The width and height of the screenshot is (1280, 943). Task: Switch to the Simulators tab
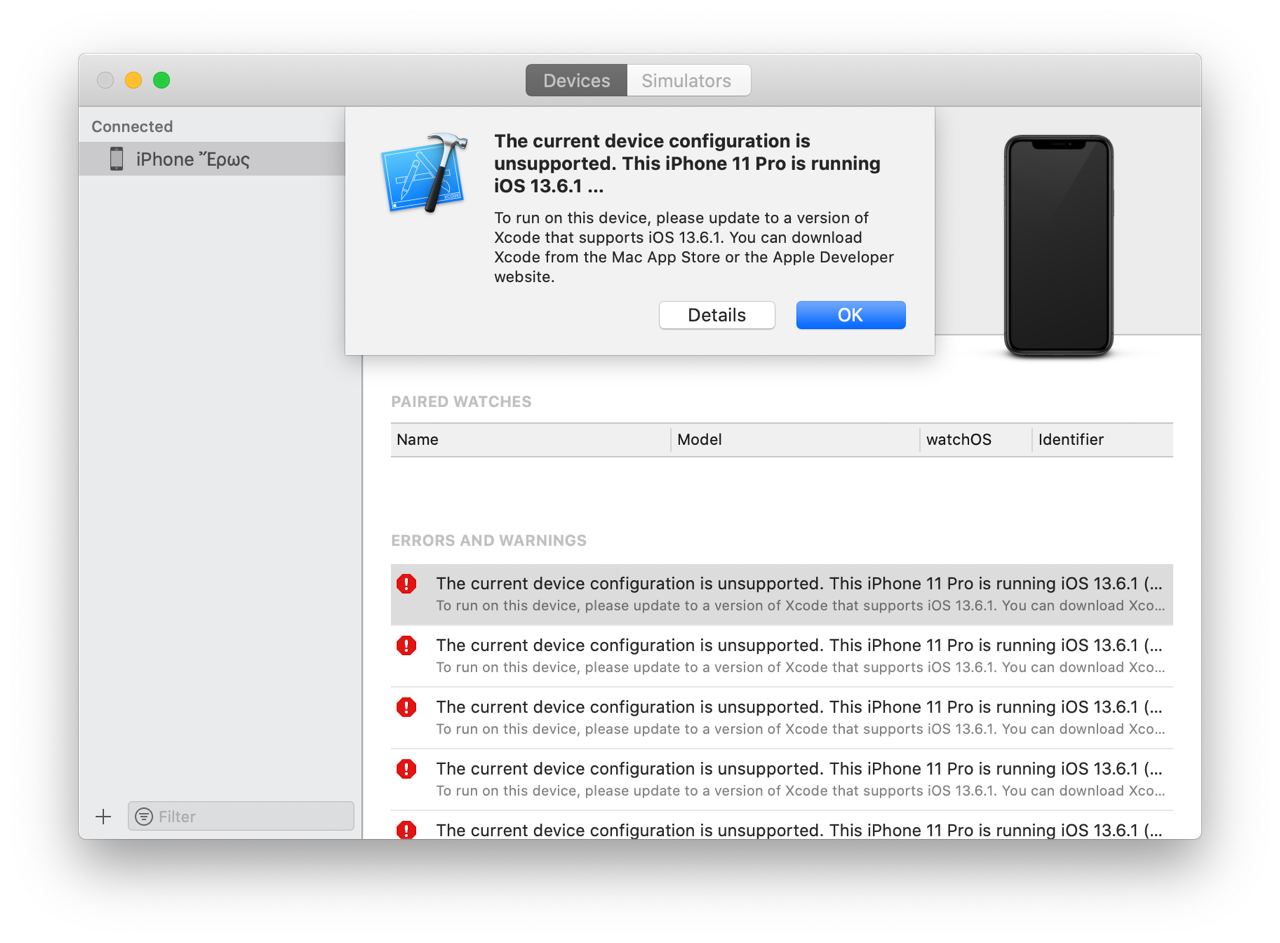[688, 80]
